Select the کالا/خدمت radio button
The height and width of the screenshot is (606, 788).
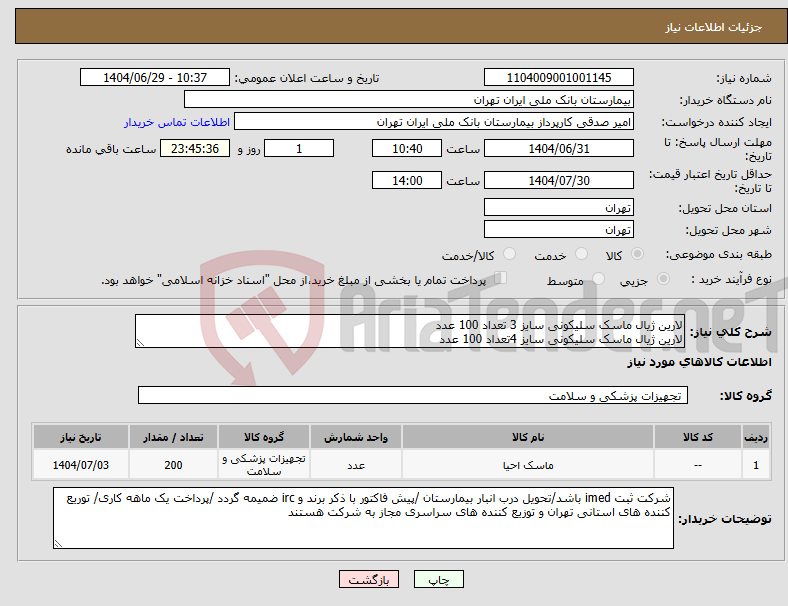click(509, 254)
